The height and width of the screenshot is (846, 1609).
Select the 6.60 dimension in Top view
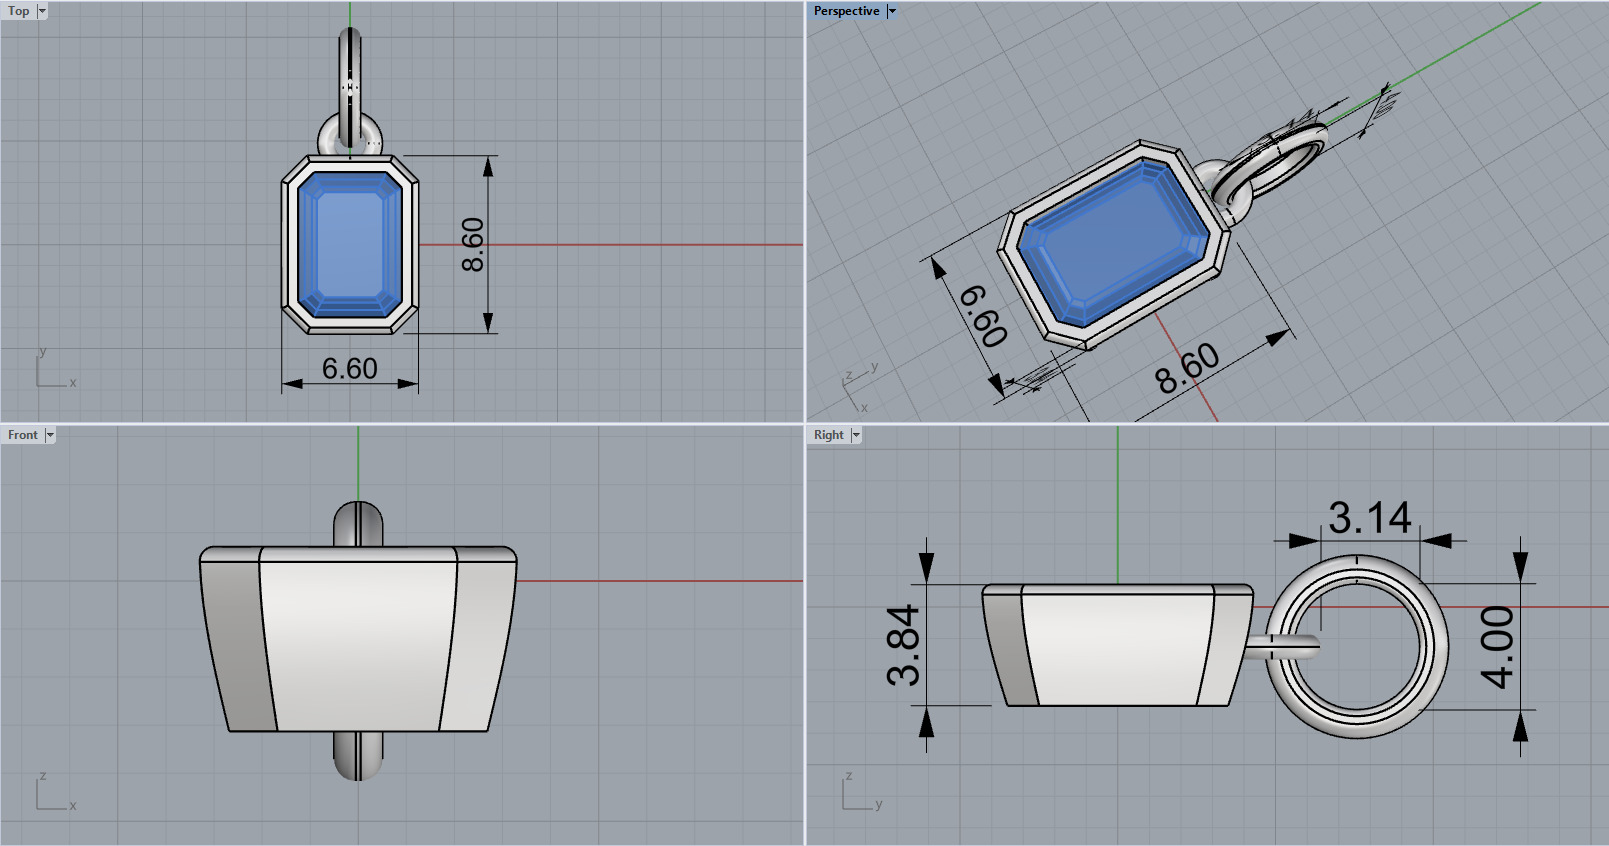click(x=350, y=369)
